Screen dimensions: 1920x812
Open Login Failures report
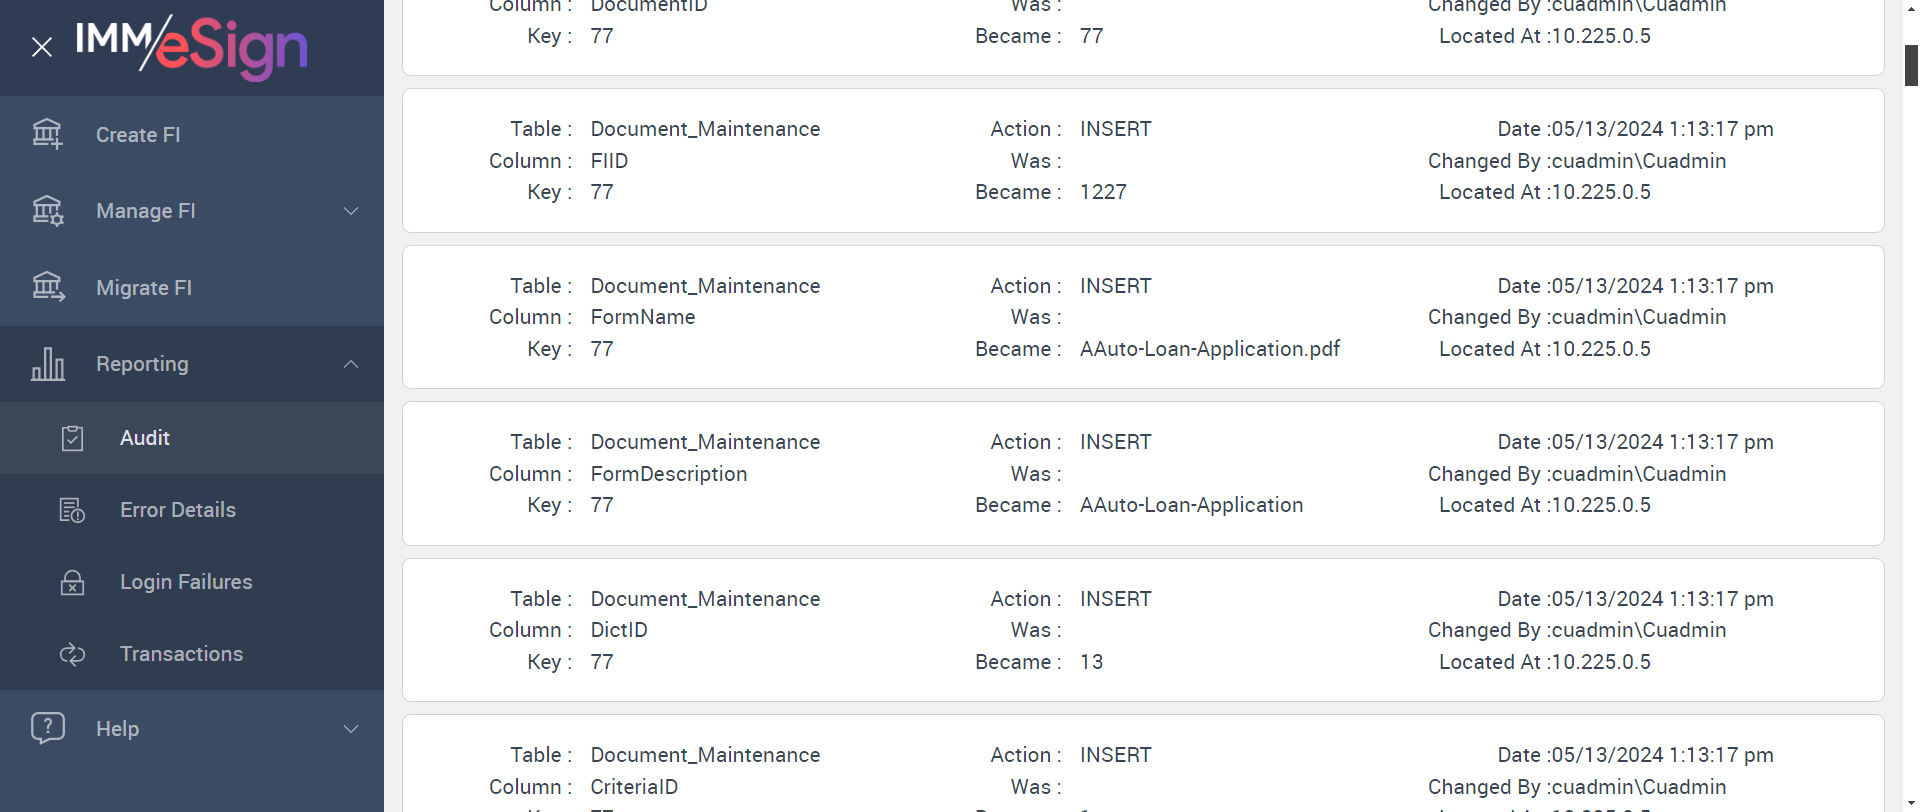186,582
